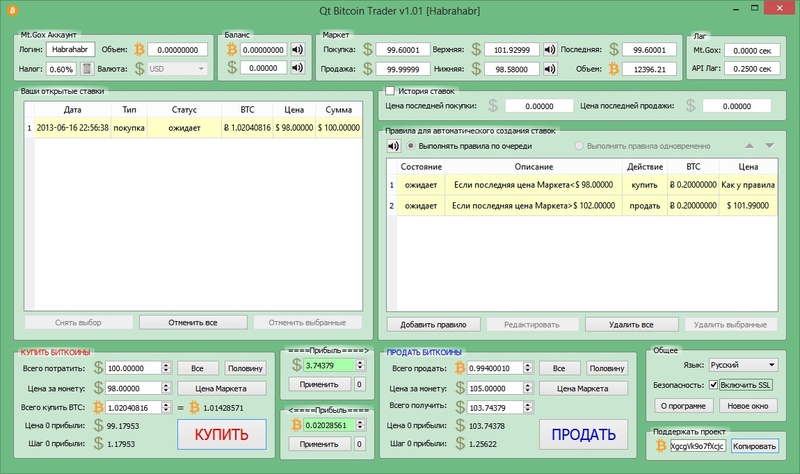800x474 pixels.
Task: Open Язык Русский dropdown
Action: click(743, 365)
